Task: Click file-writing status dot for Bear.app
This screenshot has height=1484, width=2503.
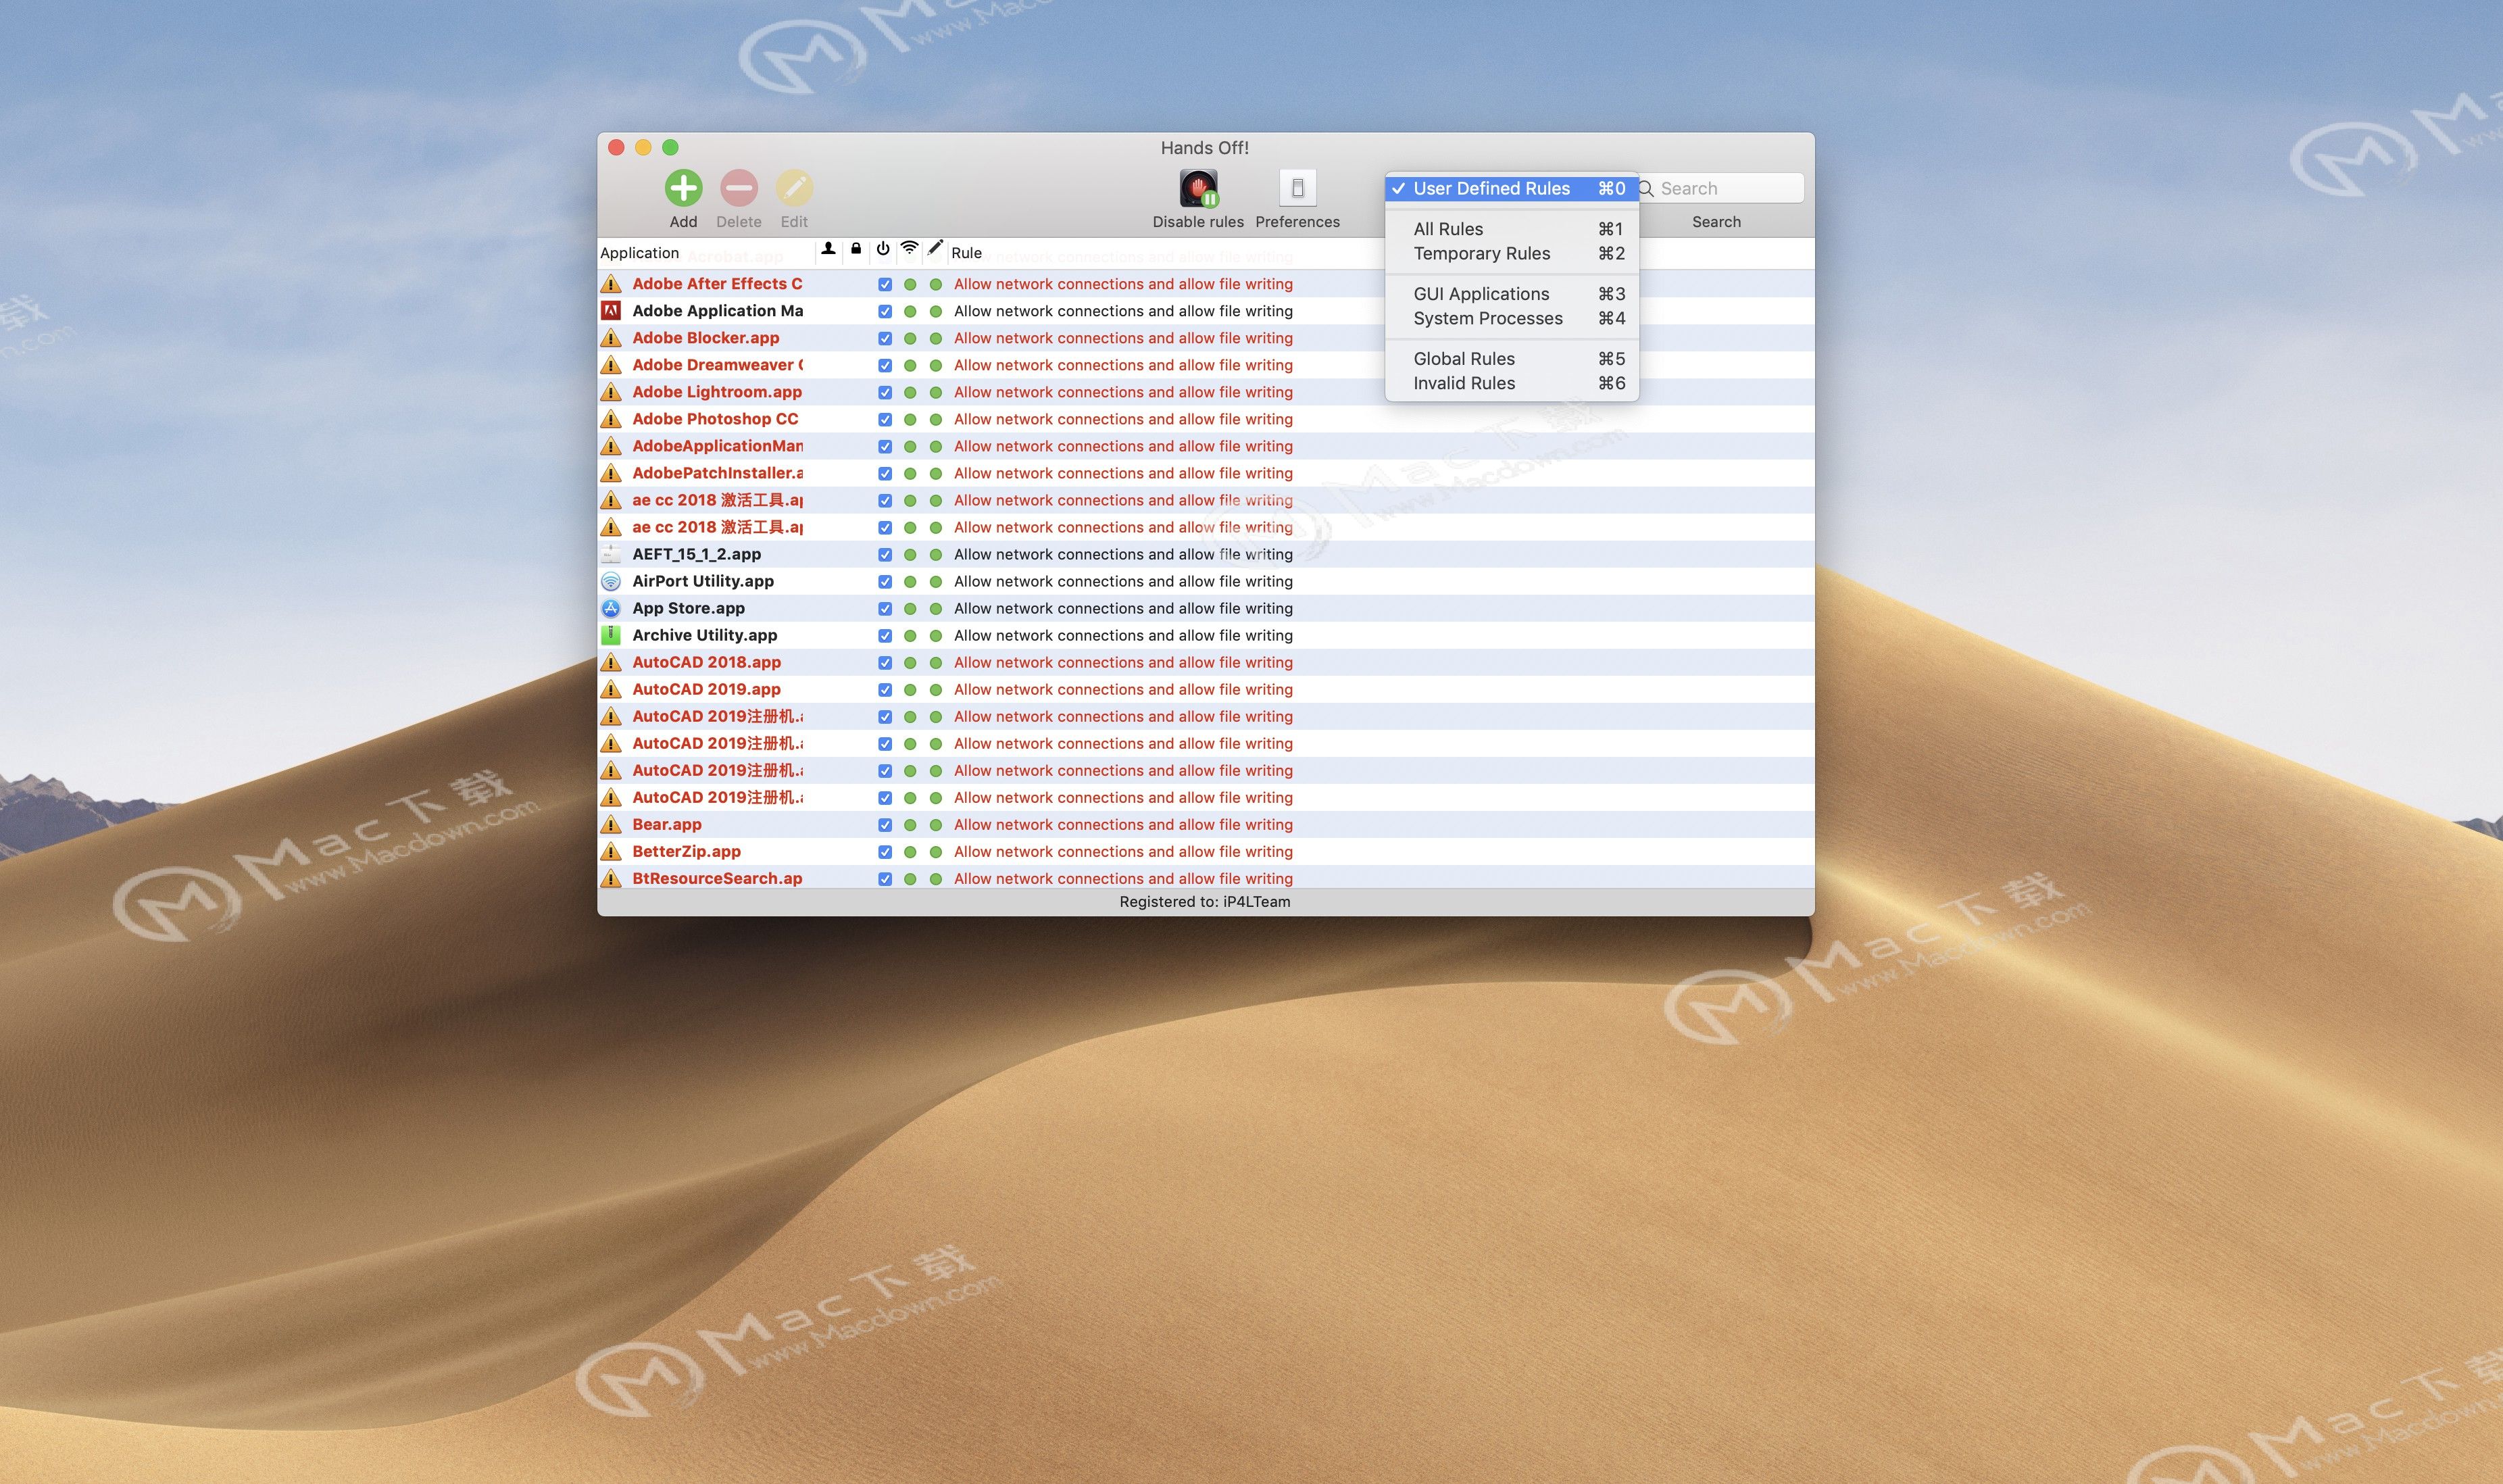Action: pos(936,824)
